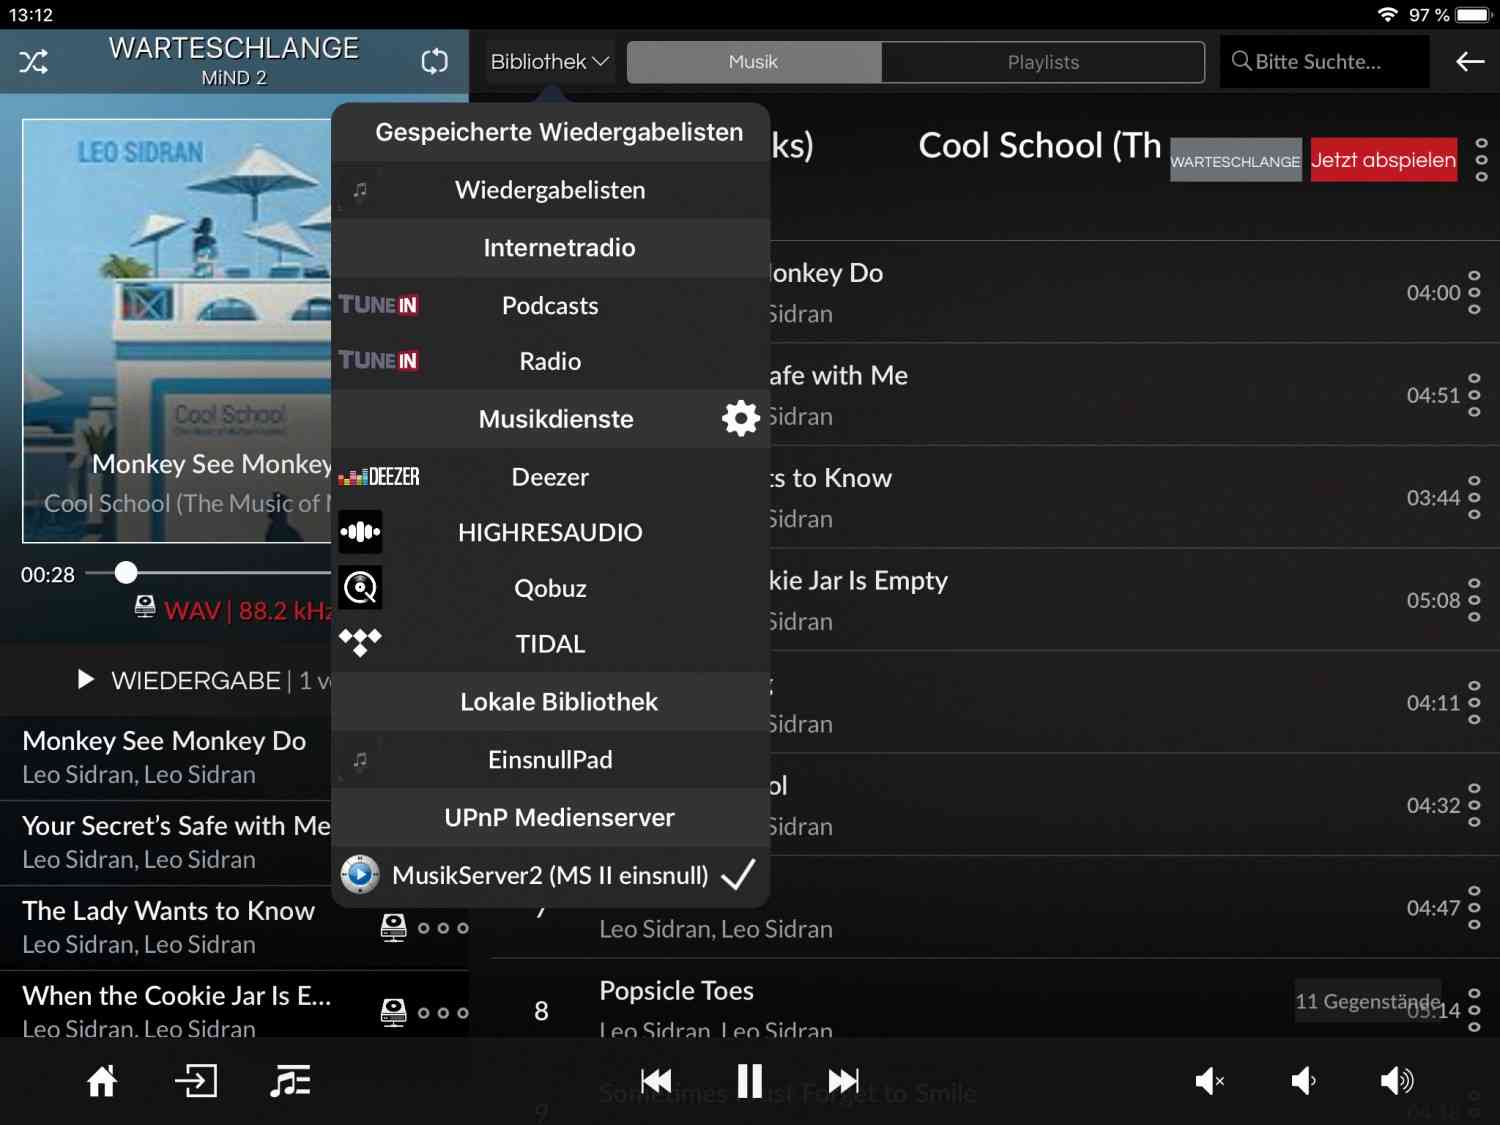This screenshot has width=1500, height=1125.
Task: Skip to the previous track
Action: pos(656,1081)
